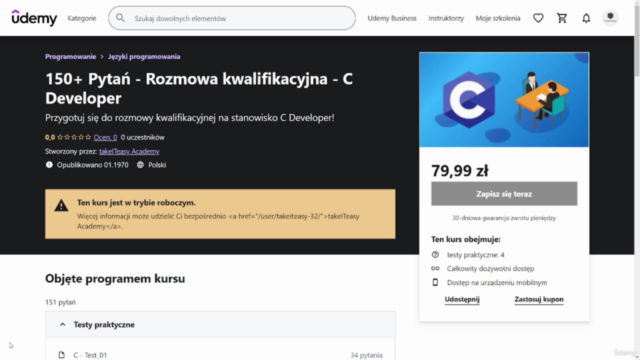
Task: Click the 'Przygotuj się do rozmowy' subtitle
Action: (190, 118)
